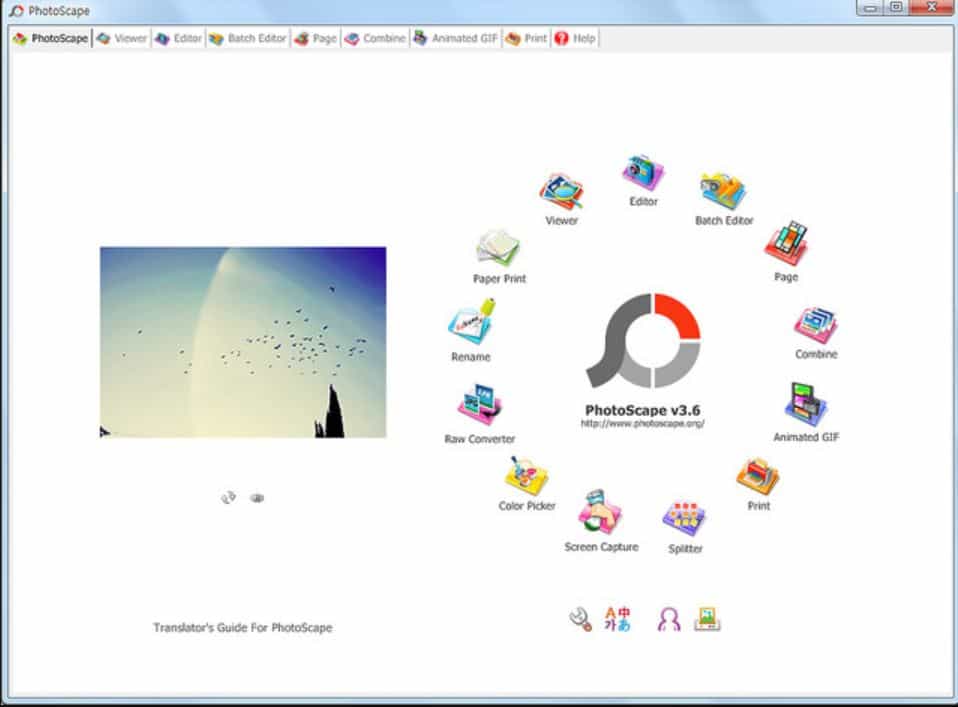Click the PhotoScape logo in the center

643,340
